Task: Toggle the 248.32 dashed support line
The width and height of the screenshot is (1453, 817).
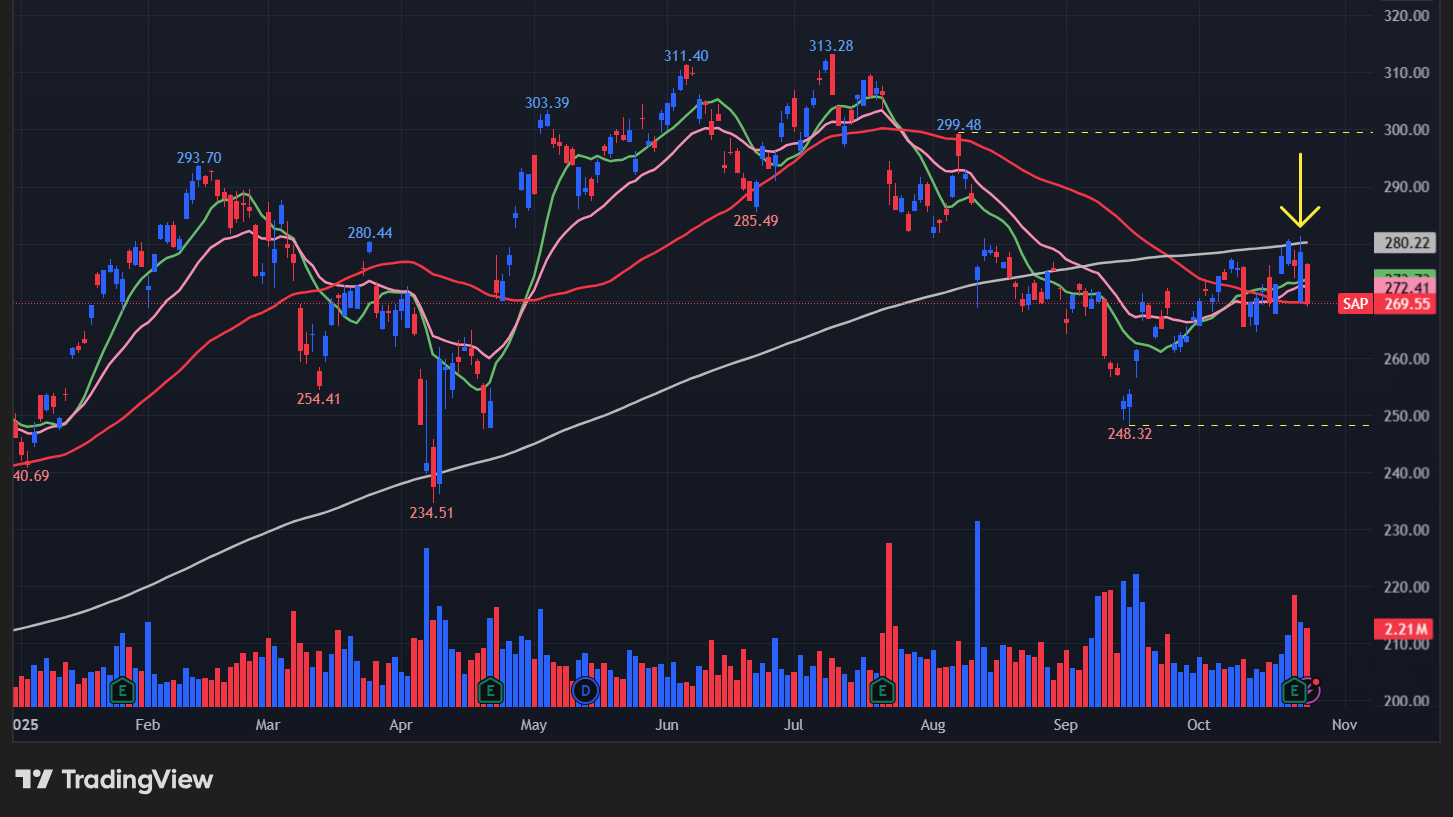Action: (1250, 424)
